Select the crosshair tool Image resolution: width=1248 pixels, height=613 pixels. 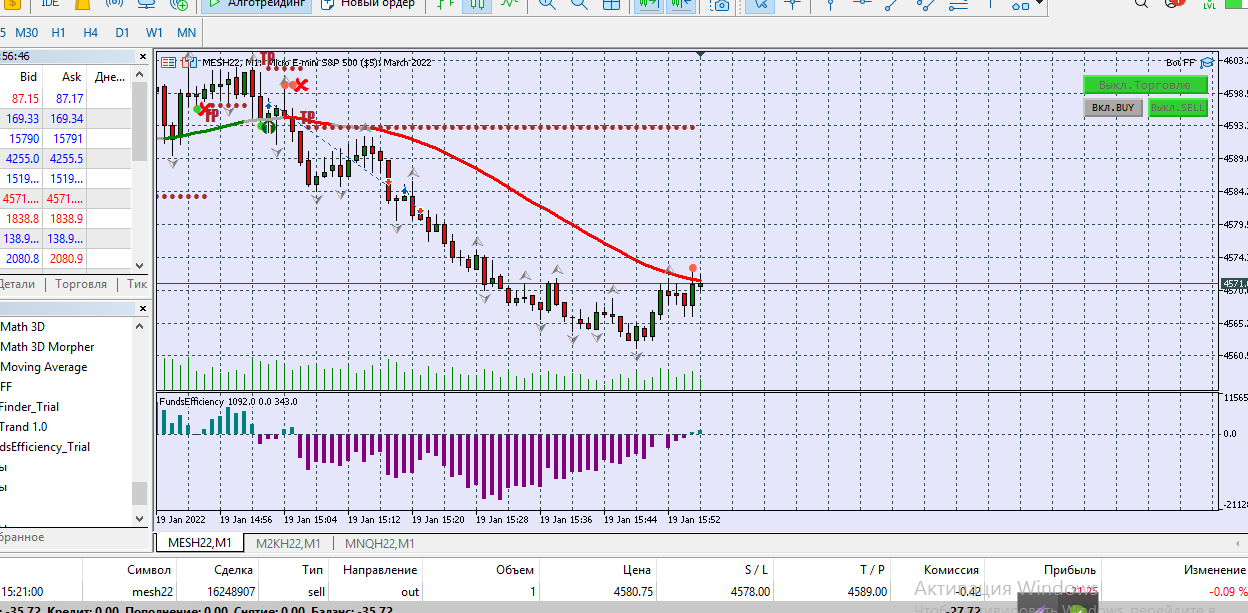792,6
